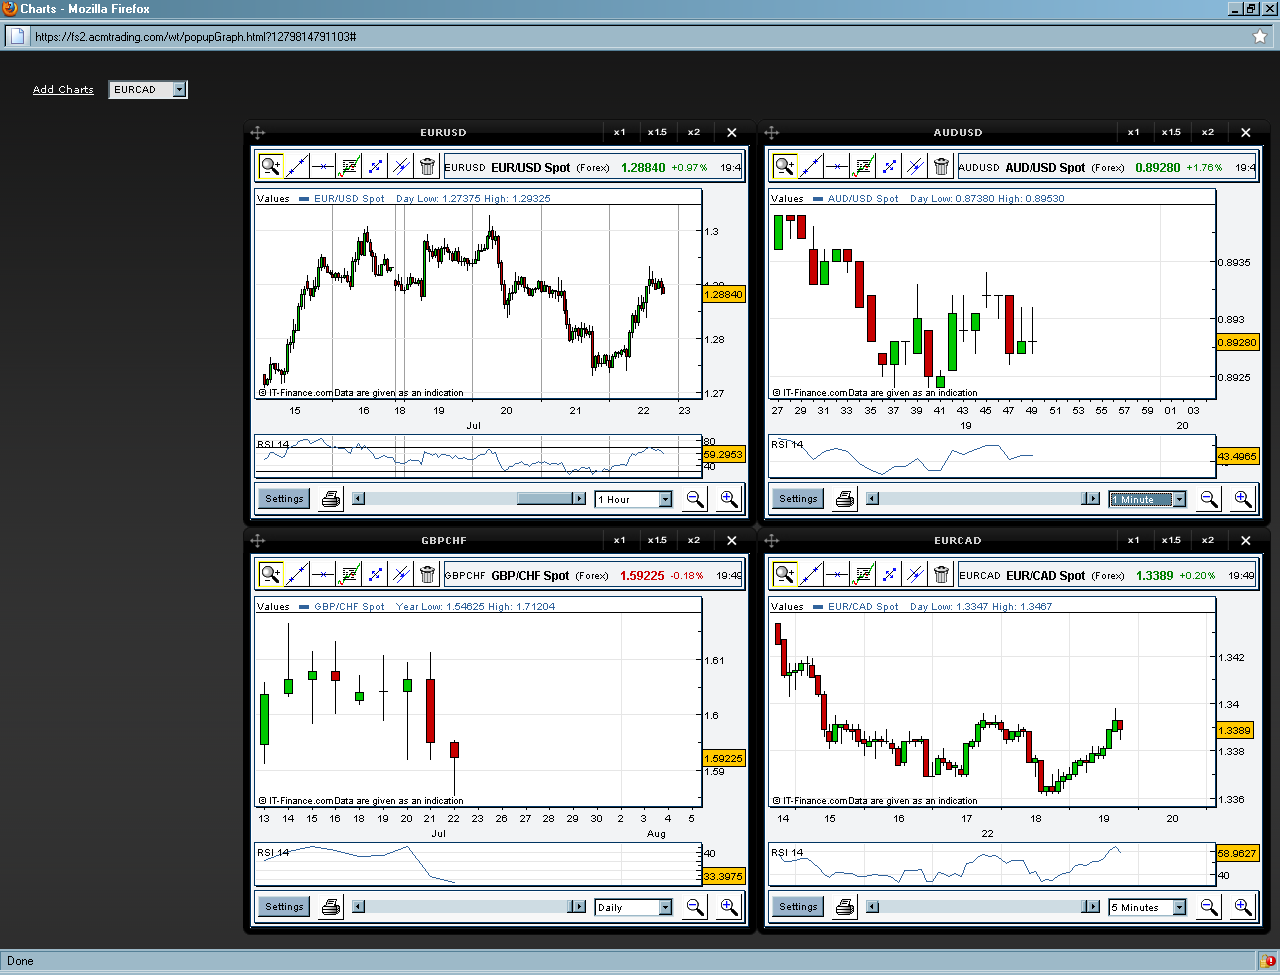Switch GBPCHF chart size to x2
Screen dimensions: 1280x975
coord(694,541)
